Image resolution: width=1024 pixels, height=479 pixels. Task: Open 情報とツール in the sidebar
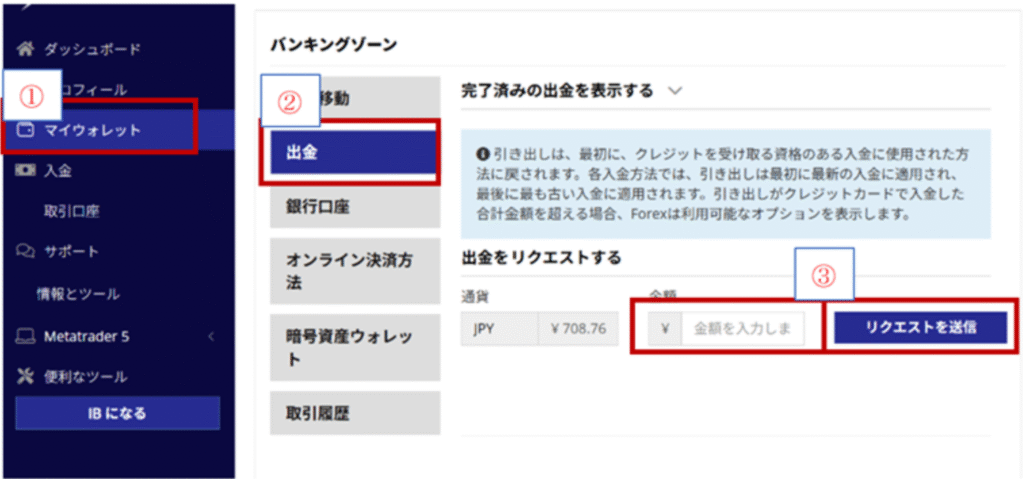(x=78, y=294)
